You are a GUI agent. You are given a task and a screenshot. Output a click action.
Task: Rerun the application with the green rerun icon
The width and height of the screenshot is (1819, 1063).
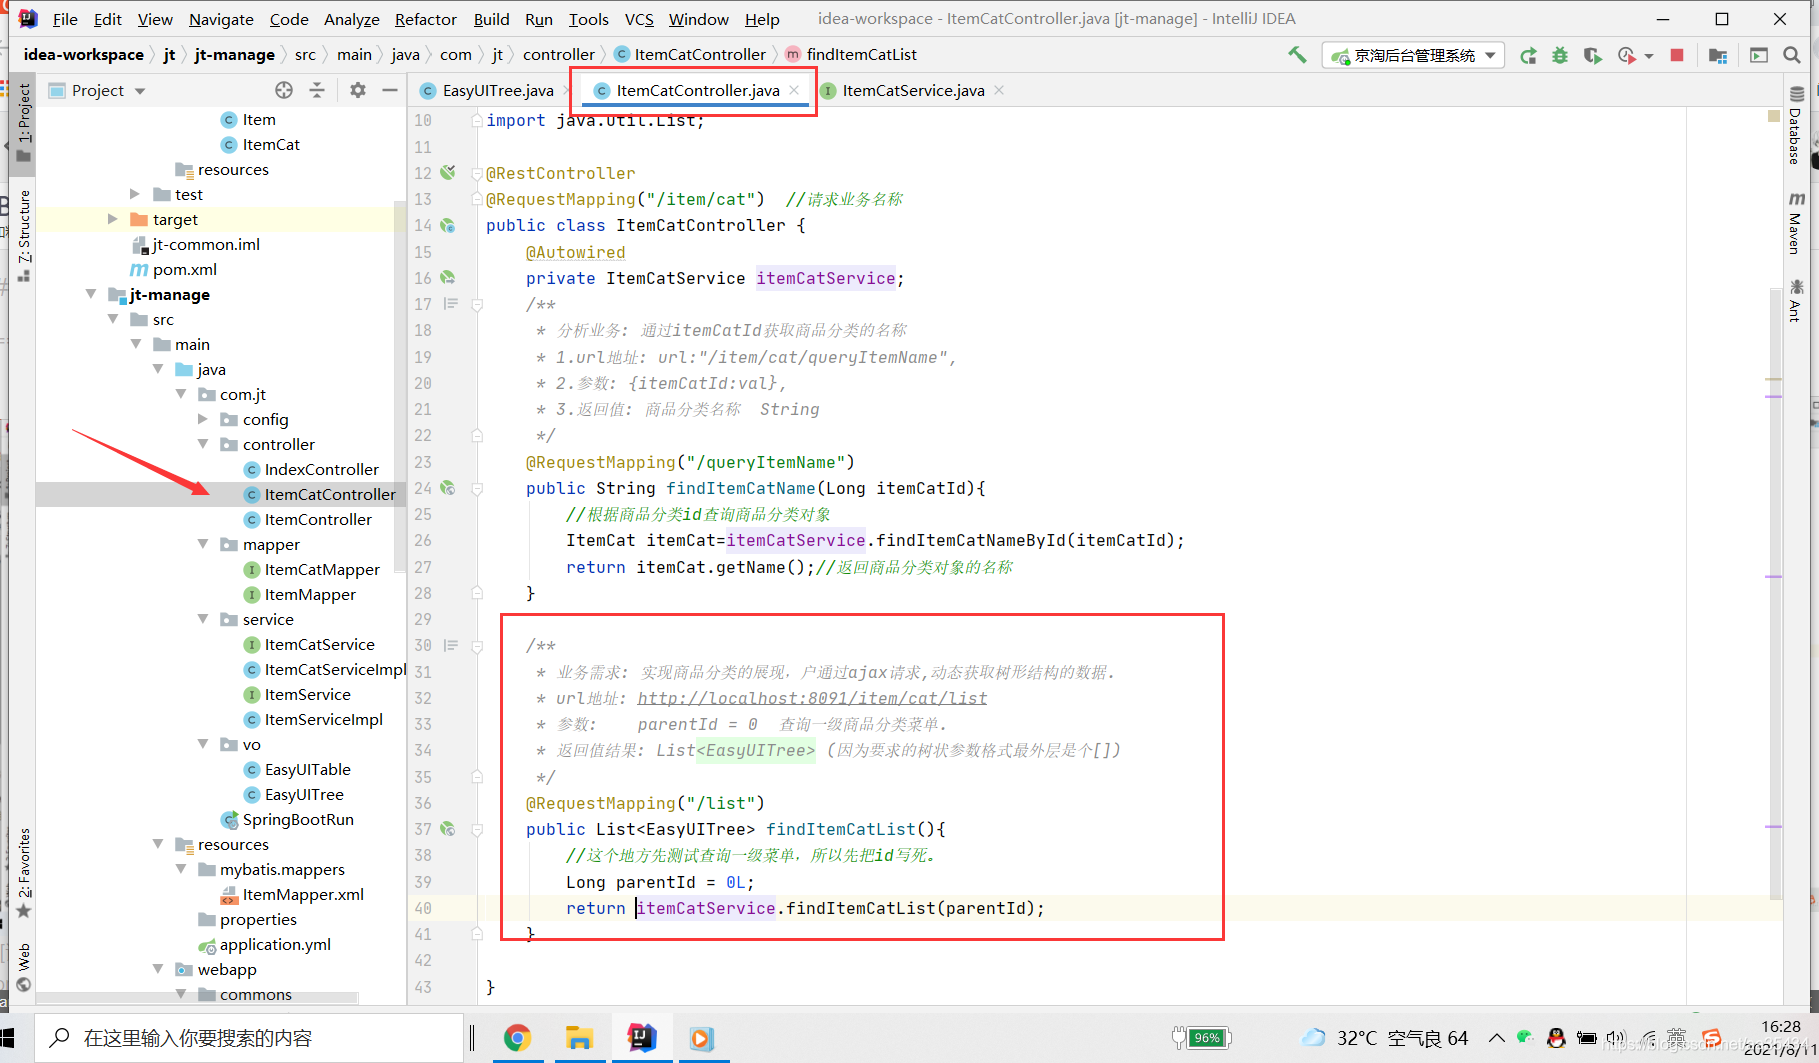1528,55
